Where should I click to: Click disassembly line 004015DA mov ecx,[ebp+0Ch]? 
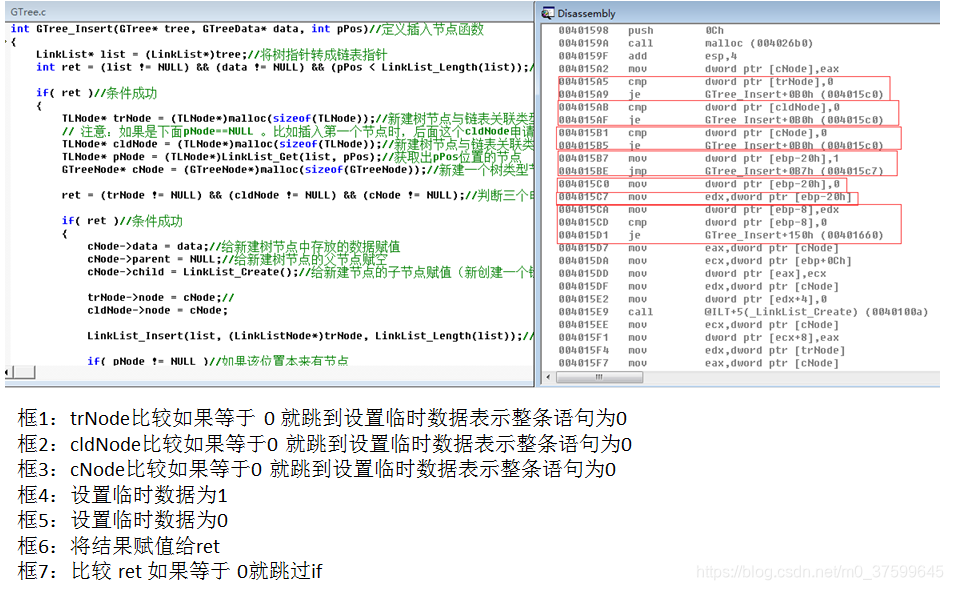(705, 261)
